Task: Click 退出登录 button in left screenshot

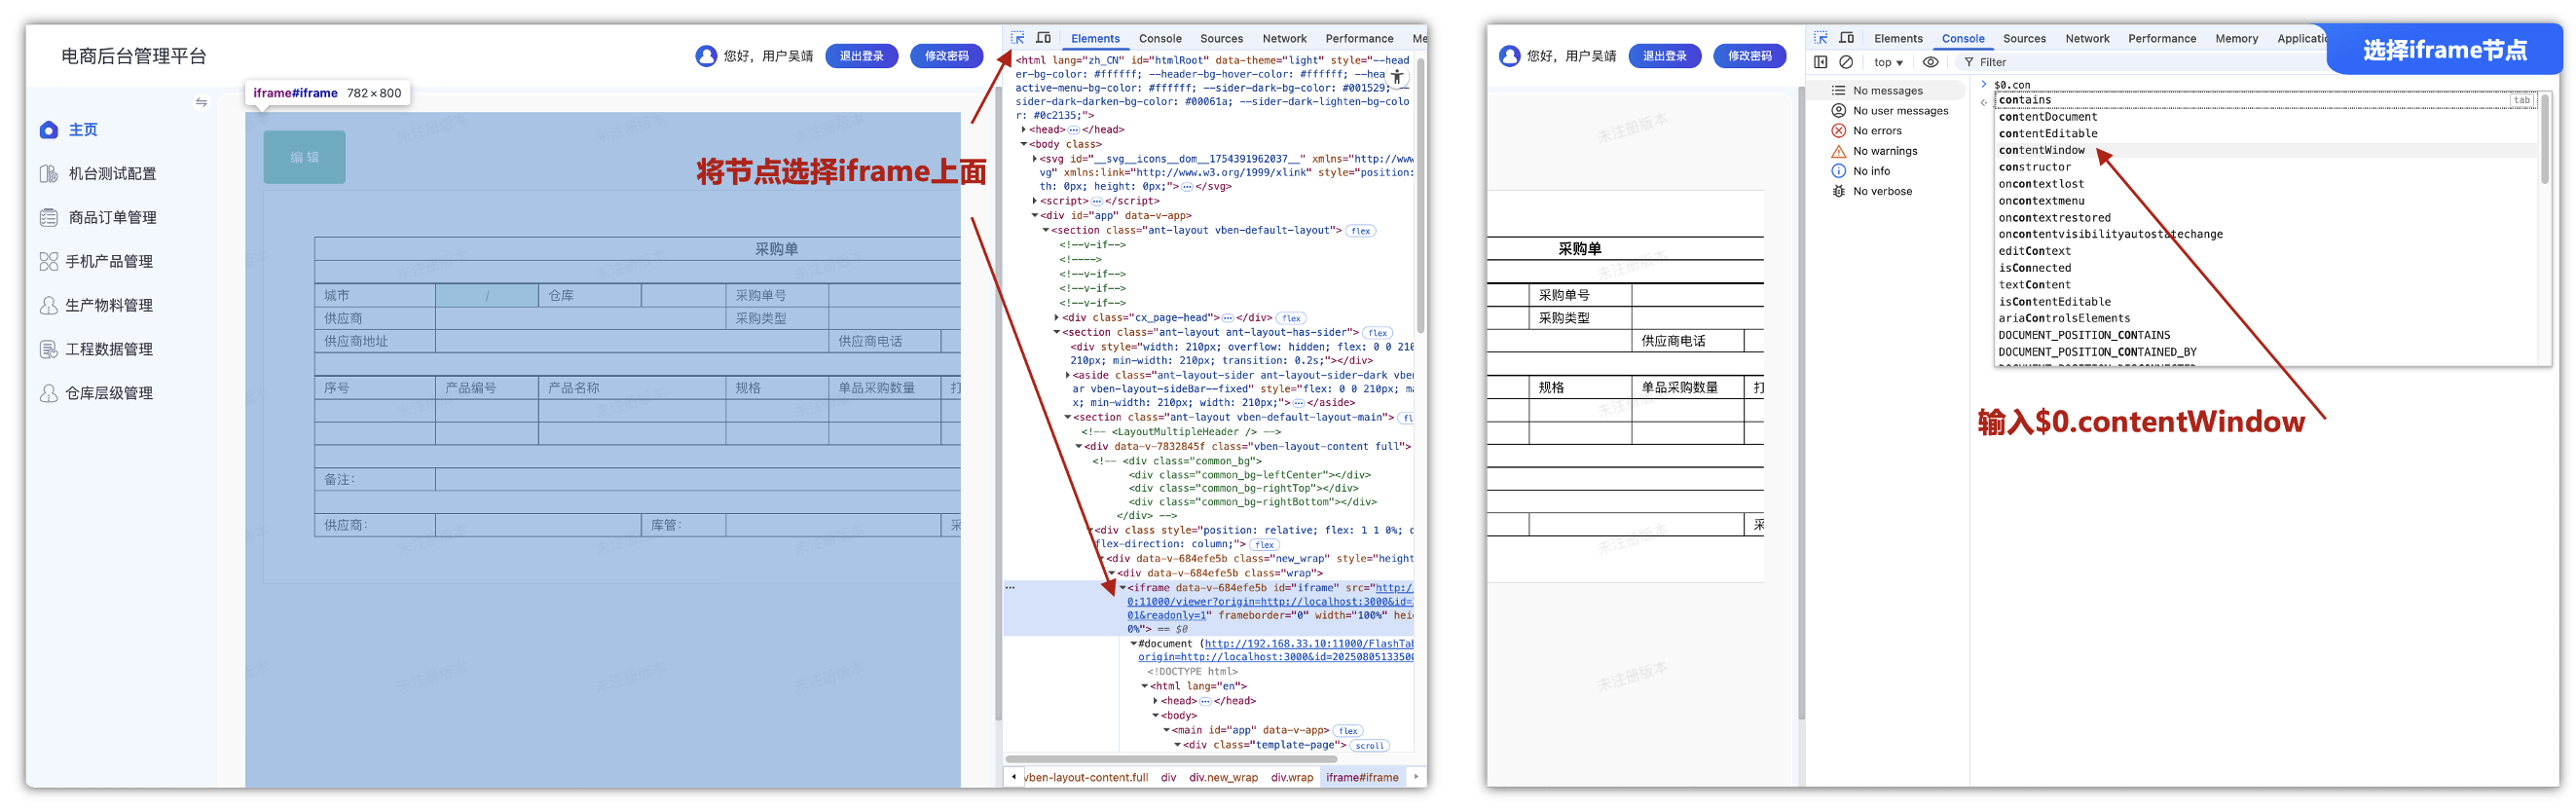Action: coord(861,56)
